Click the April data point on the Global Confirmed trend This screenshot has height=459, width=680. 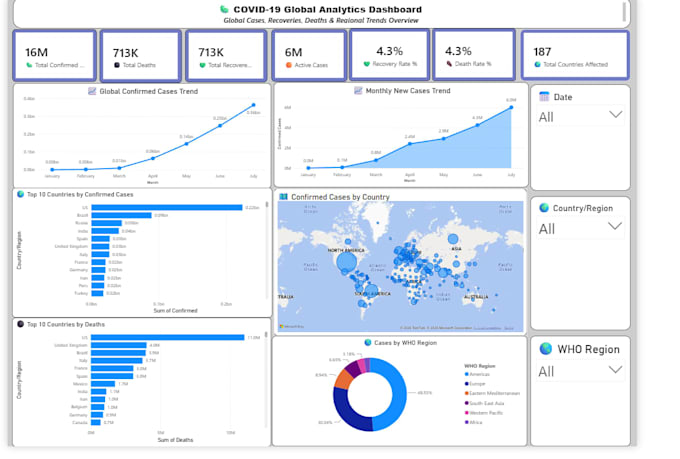[153, 158]
